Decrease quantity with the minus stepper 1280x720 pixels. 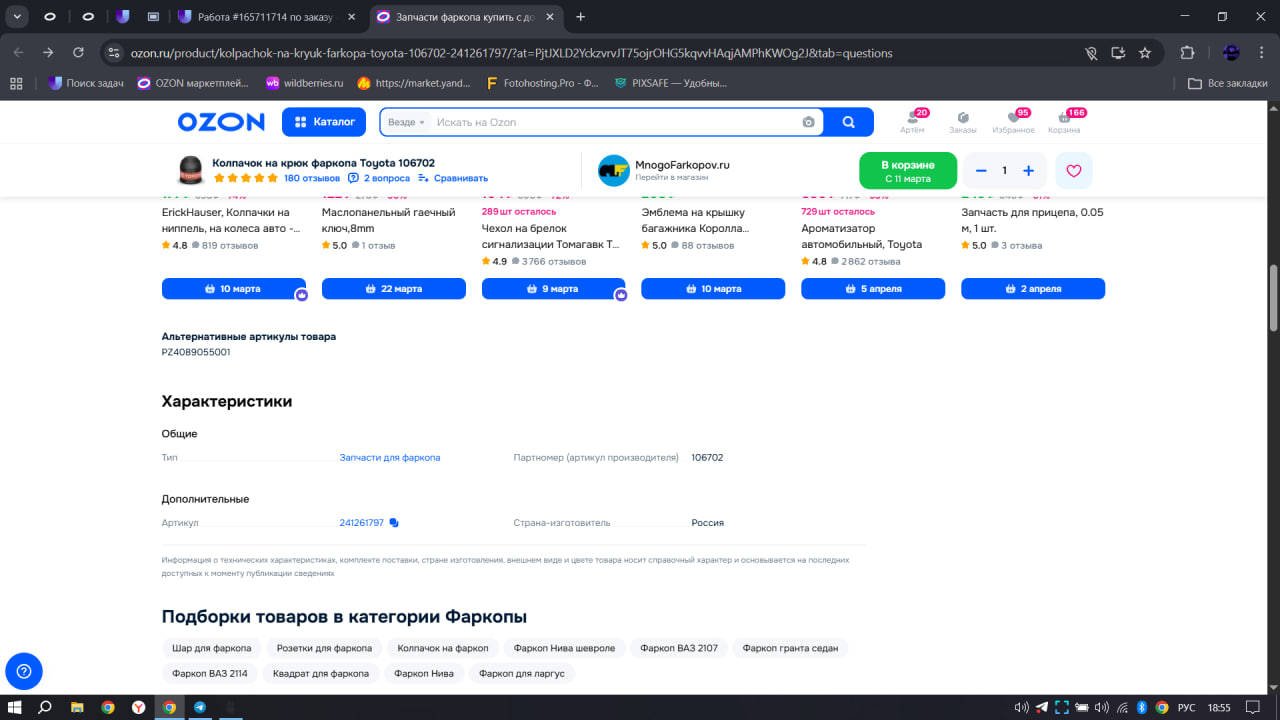pyautogui.click(x=981, y=171)
